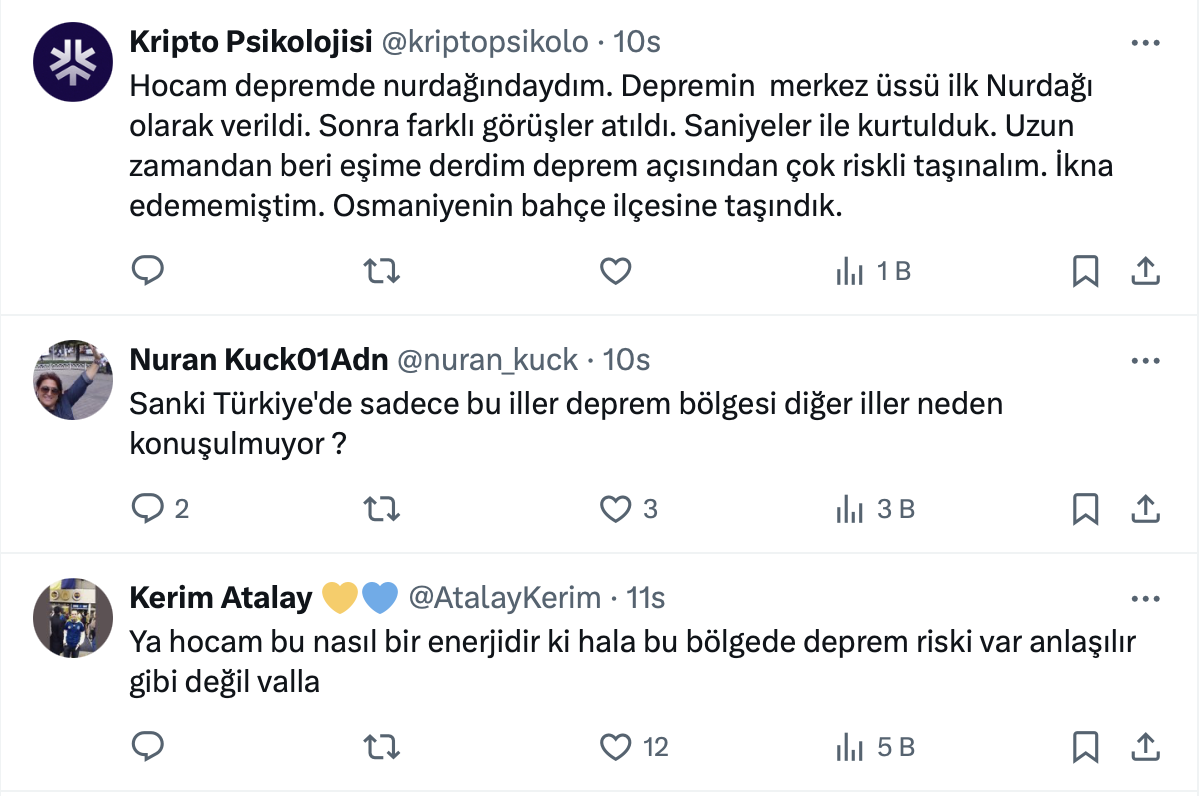
Task: Retweet Kripto Psikolojisi's earthquake post
Action: (380, 271)
